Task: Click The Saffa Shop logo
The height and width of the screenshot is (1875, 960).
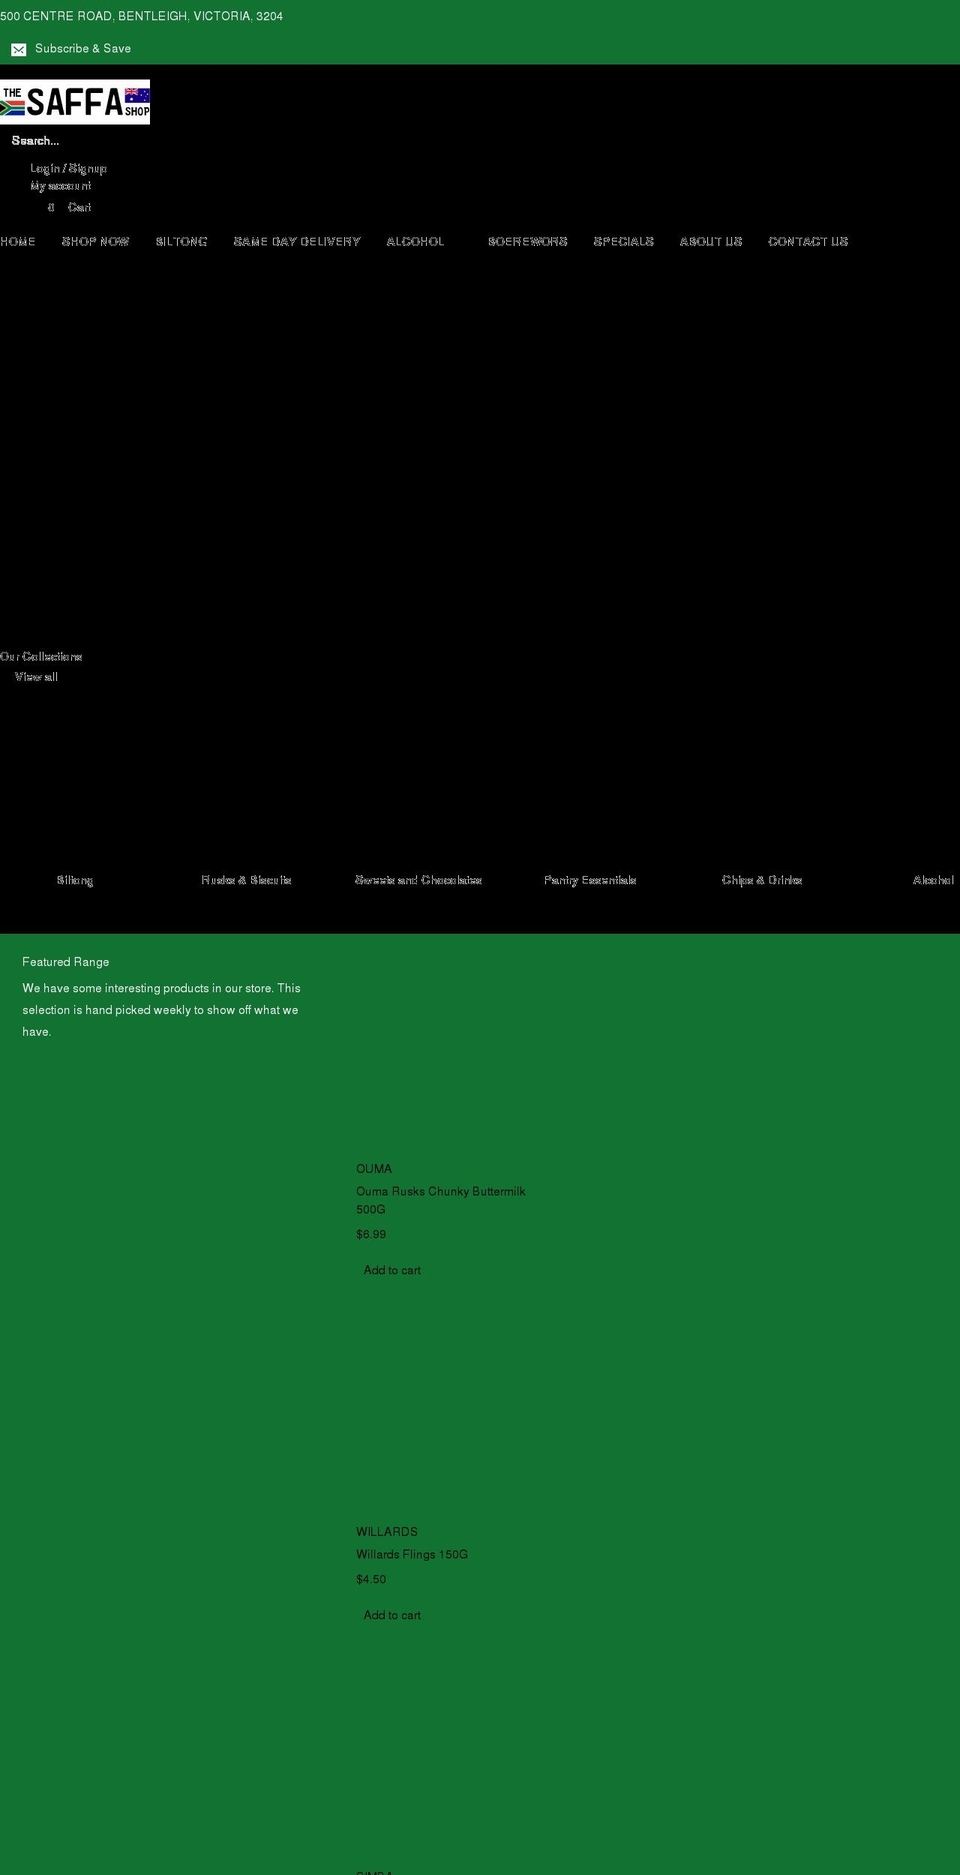Action: 75,102
